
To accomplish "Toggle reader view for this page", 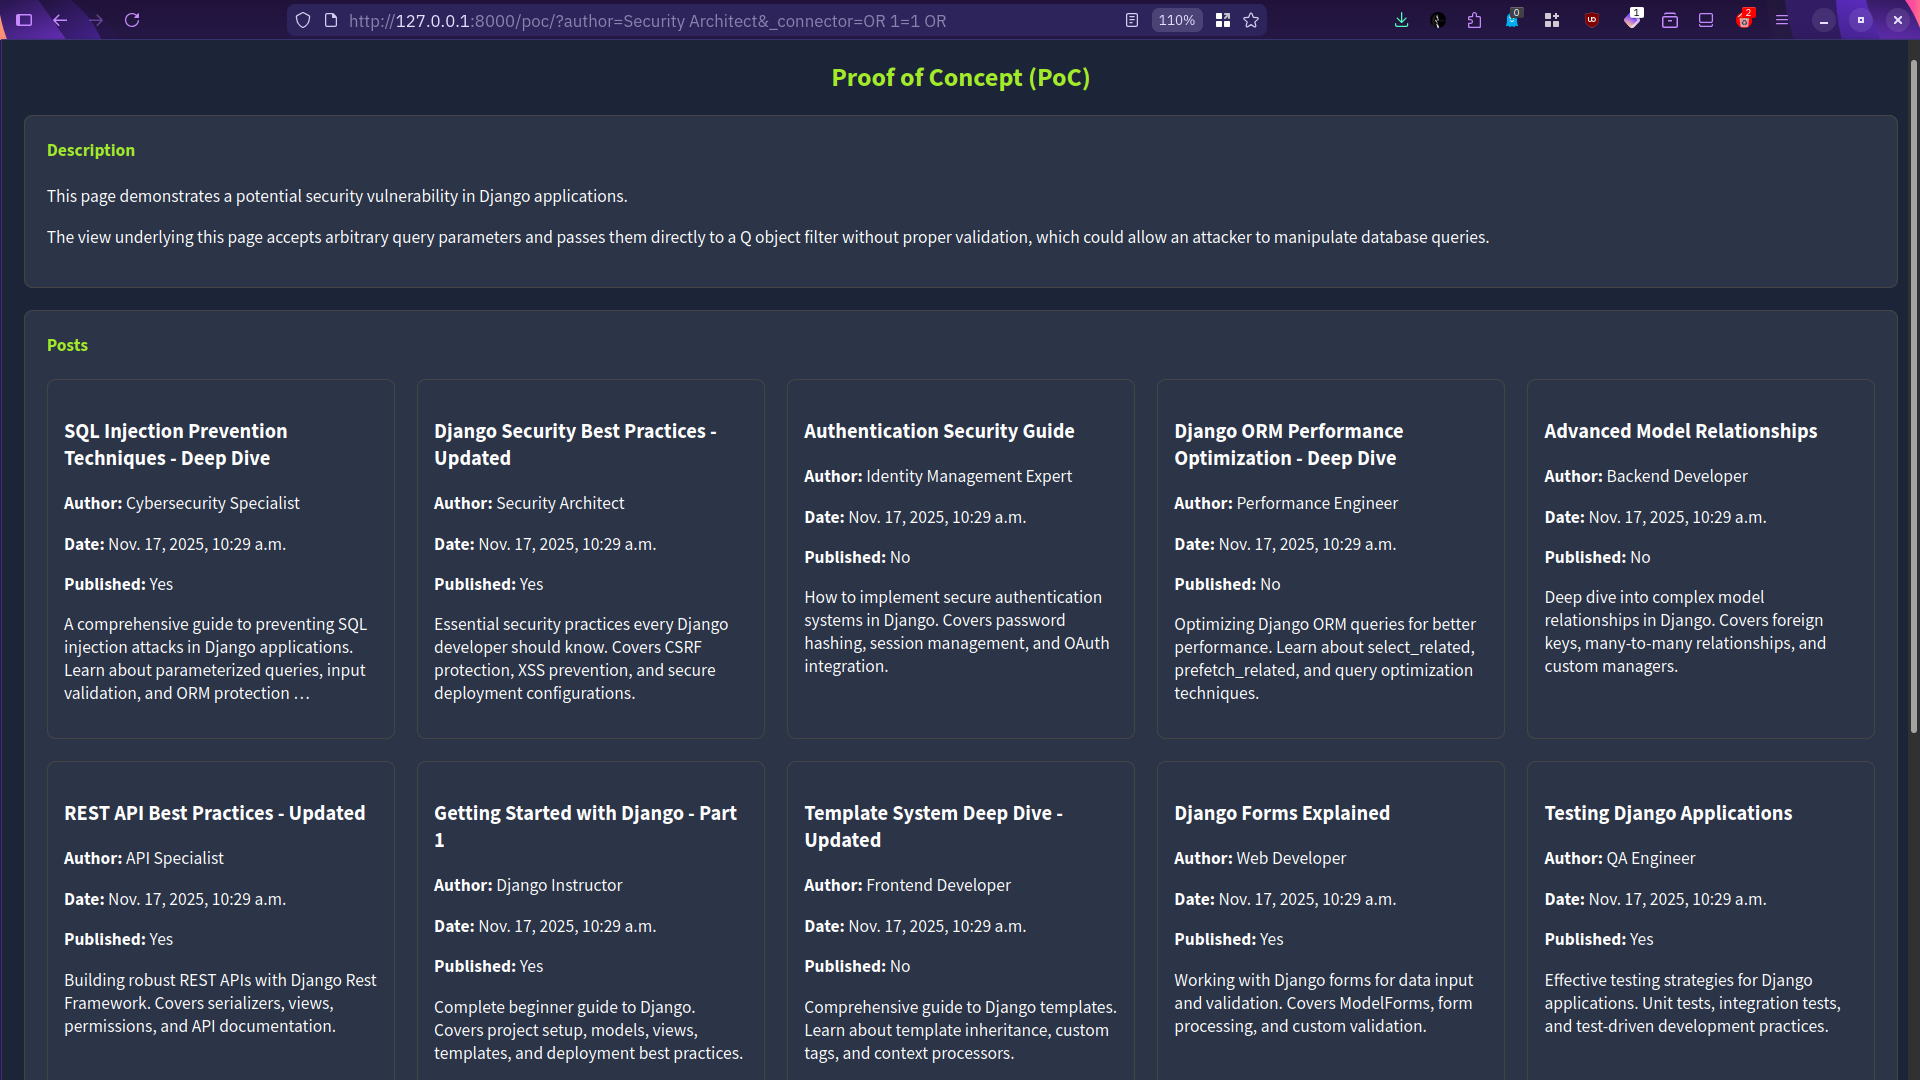I will click(x=1132, y=20).
